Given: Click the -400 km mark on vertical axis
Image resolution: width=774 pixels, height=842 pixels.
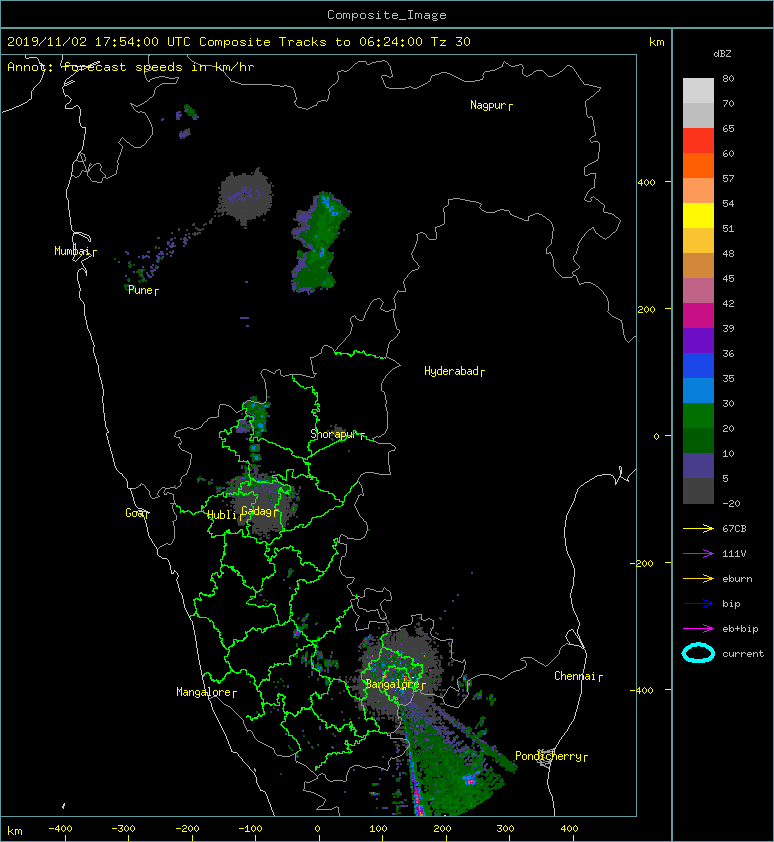Looking at the screenshot, I should pyautogui.click(x=642, y=690).
